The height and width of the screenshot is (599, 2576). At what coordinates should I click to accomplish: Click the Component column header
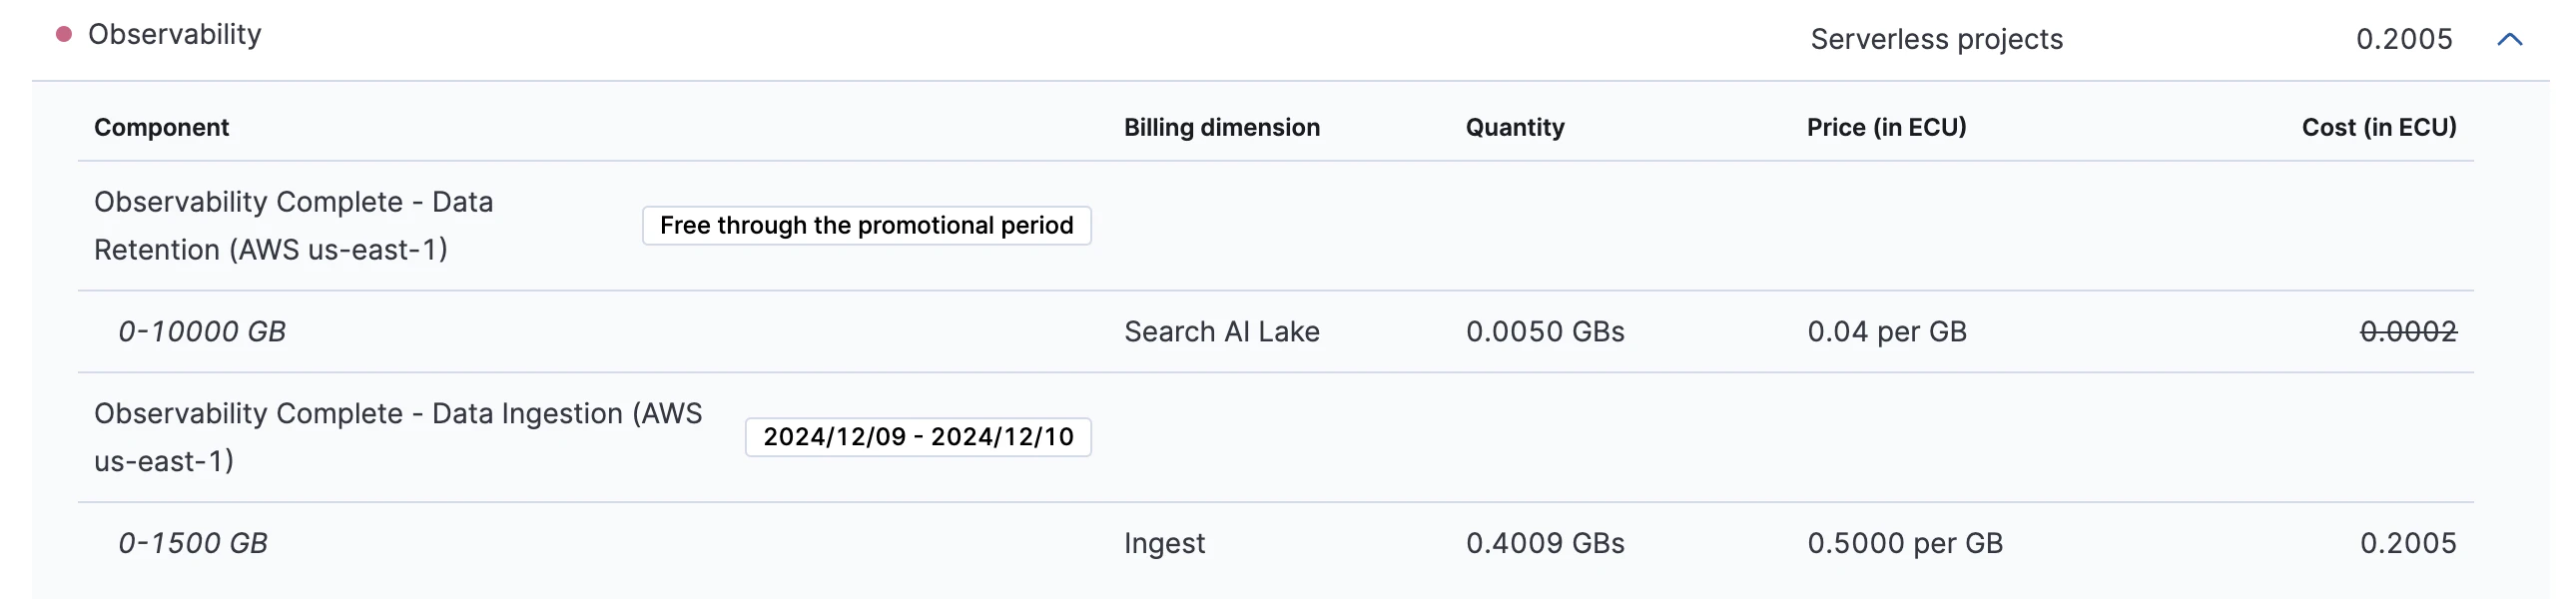pyautogui.click(x=161, y=127)
